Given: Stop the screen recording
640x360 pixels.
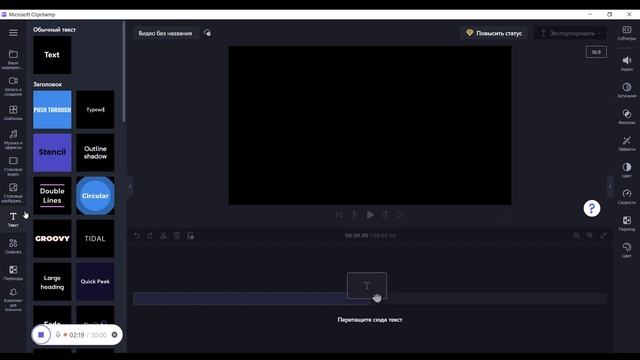Looking at the screenshot, I should (x=41, y=335).
